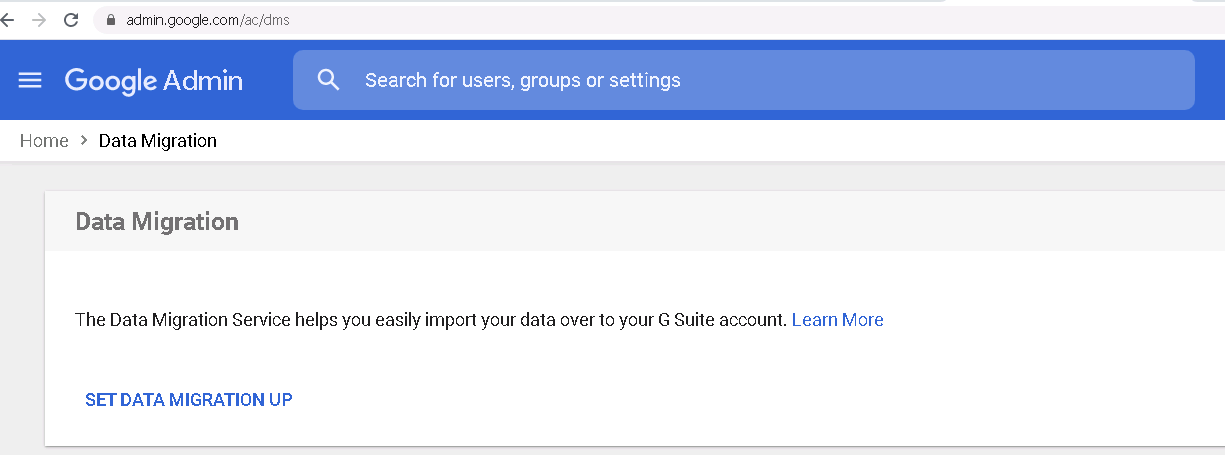Go back using the browser back arrow
Screen dimensions: 1225x455
click(x=8, y=19)
